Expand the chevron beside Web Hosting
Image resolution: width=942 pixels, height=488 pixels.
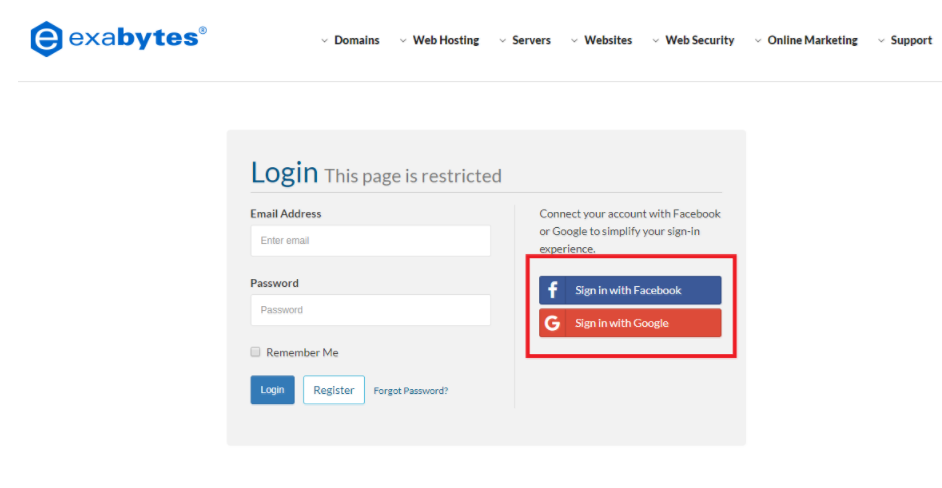[x=403, y=41]
